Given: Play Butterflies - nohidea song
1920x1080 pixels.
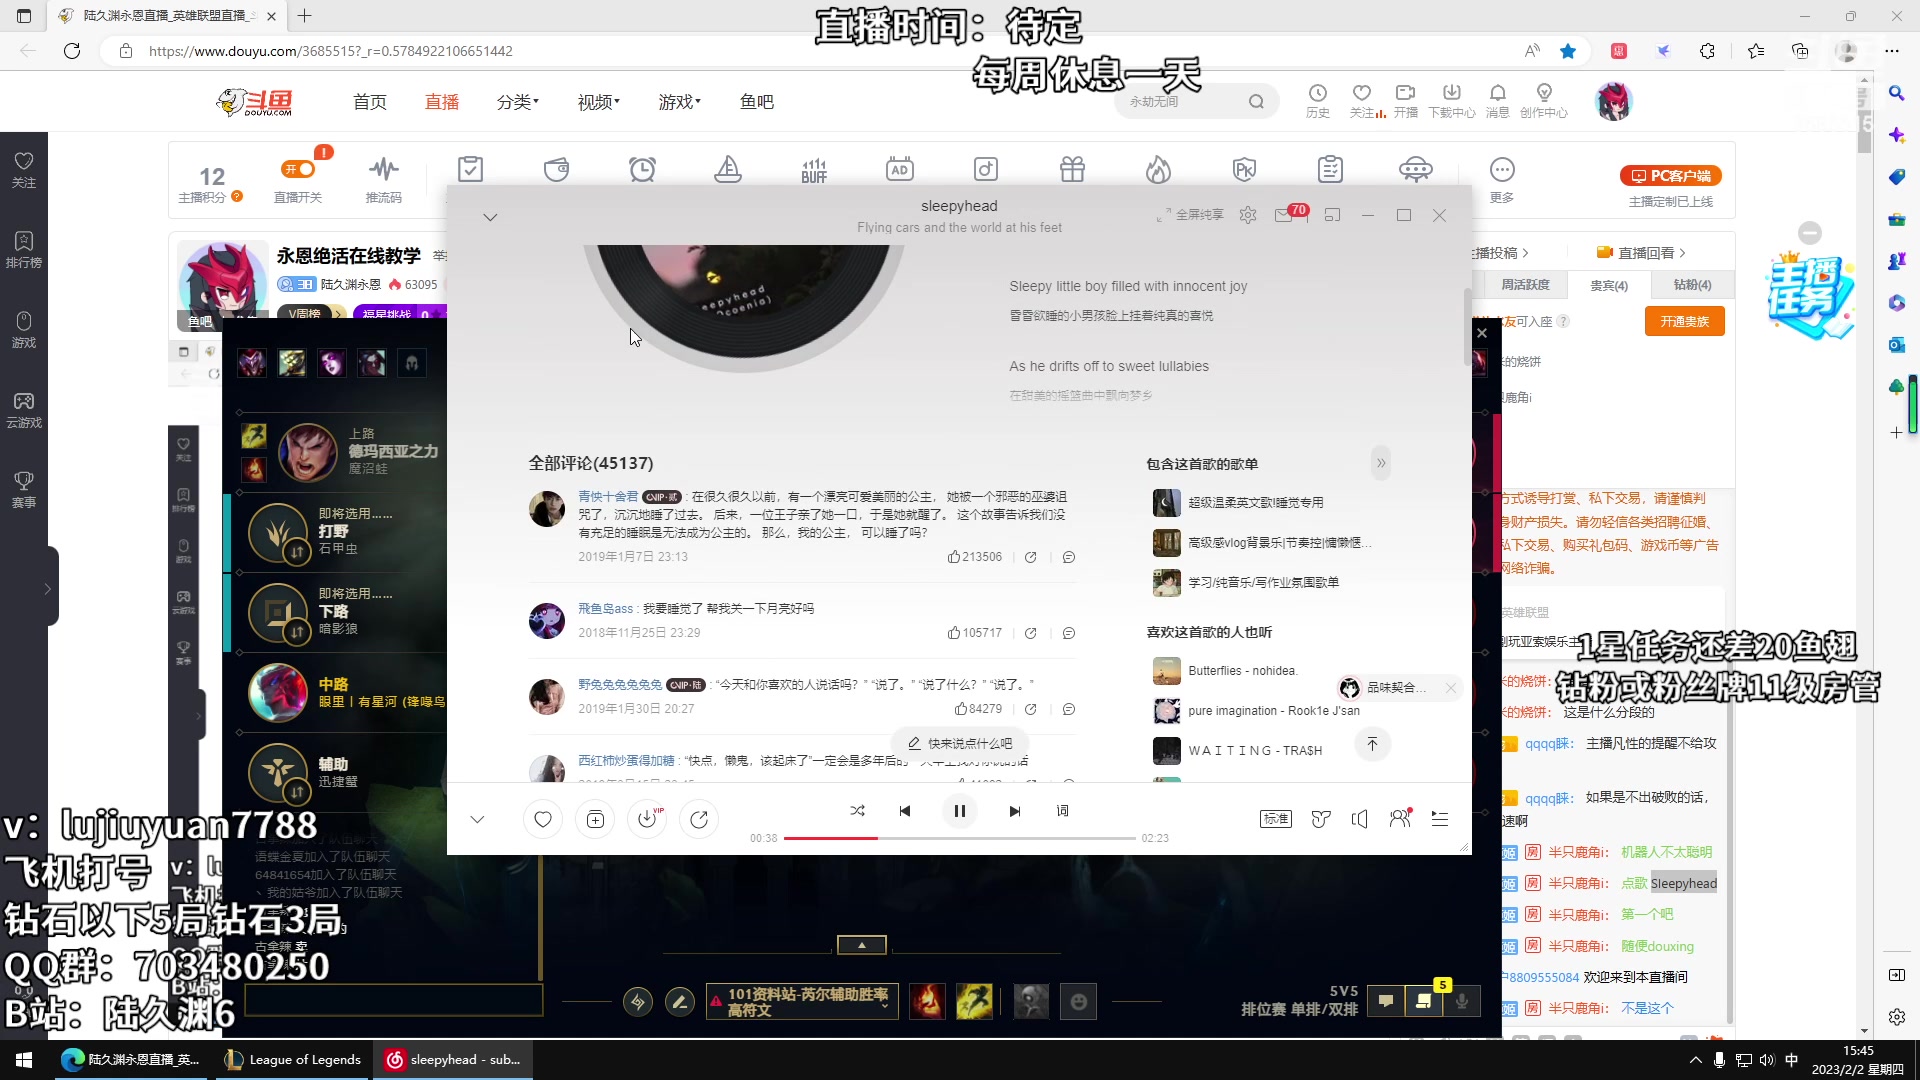Looking at the screenshot, I should 1225,671.
